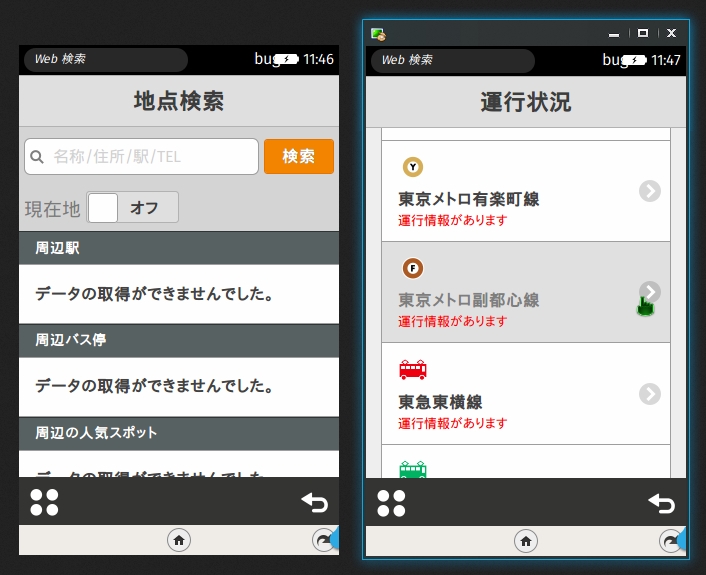Minimize the 運行状況 simulator window
This screenshot has height=575, width=706.
pos(614,33)
